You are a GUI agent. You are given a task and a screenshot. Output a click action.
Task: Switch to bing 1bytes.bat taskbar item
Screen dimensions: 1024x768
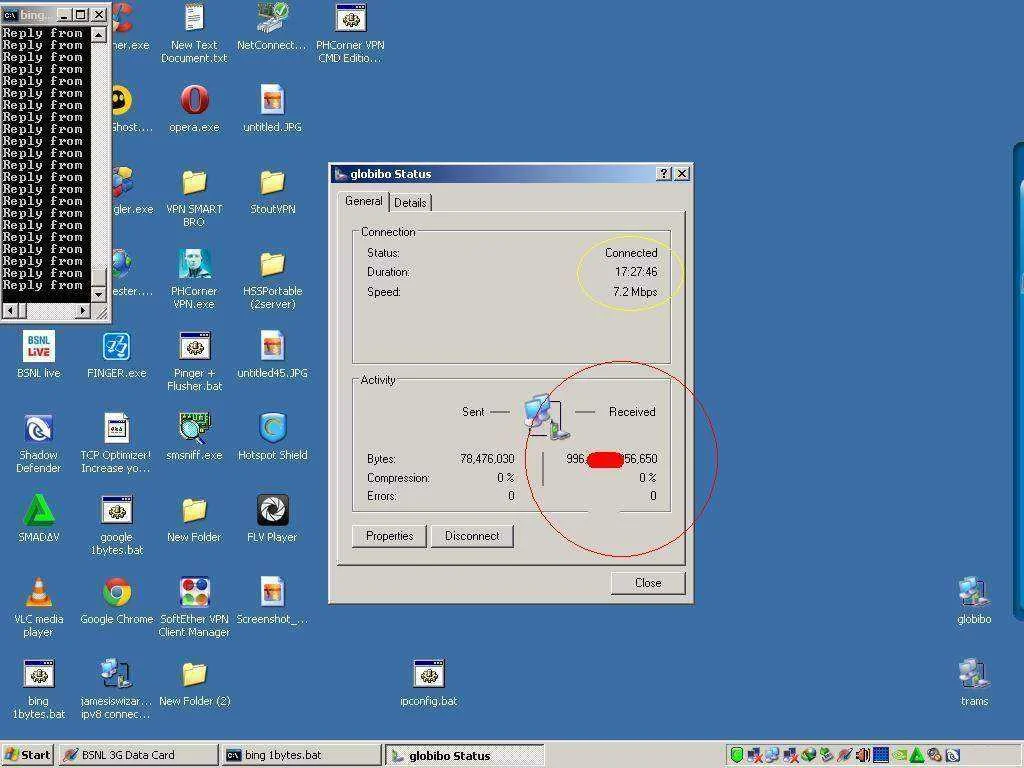[x=301, y=756]
